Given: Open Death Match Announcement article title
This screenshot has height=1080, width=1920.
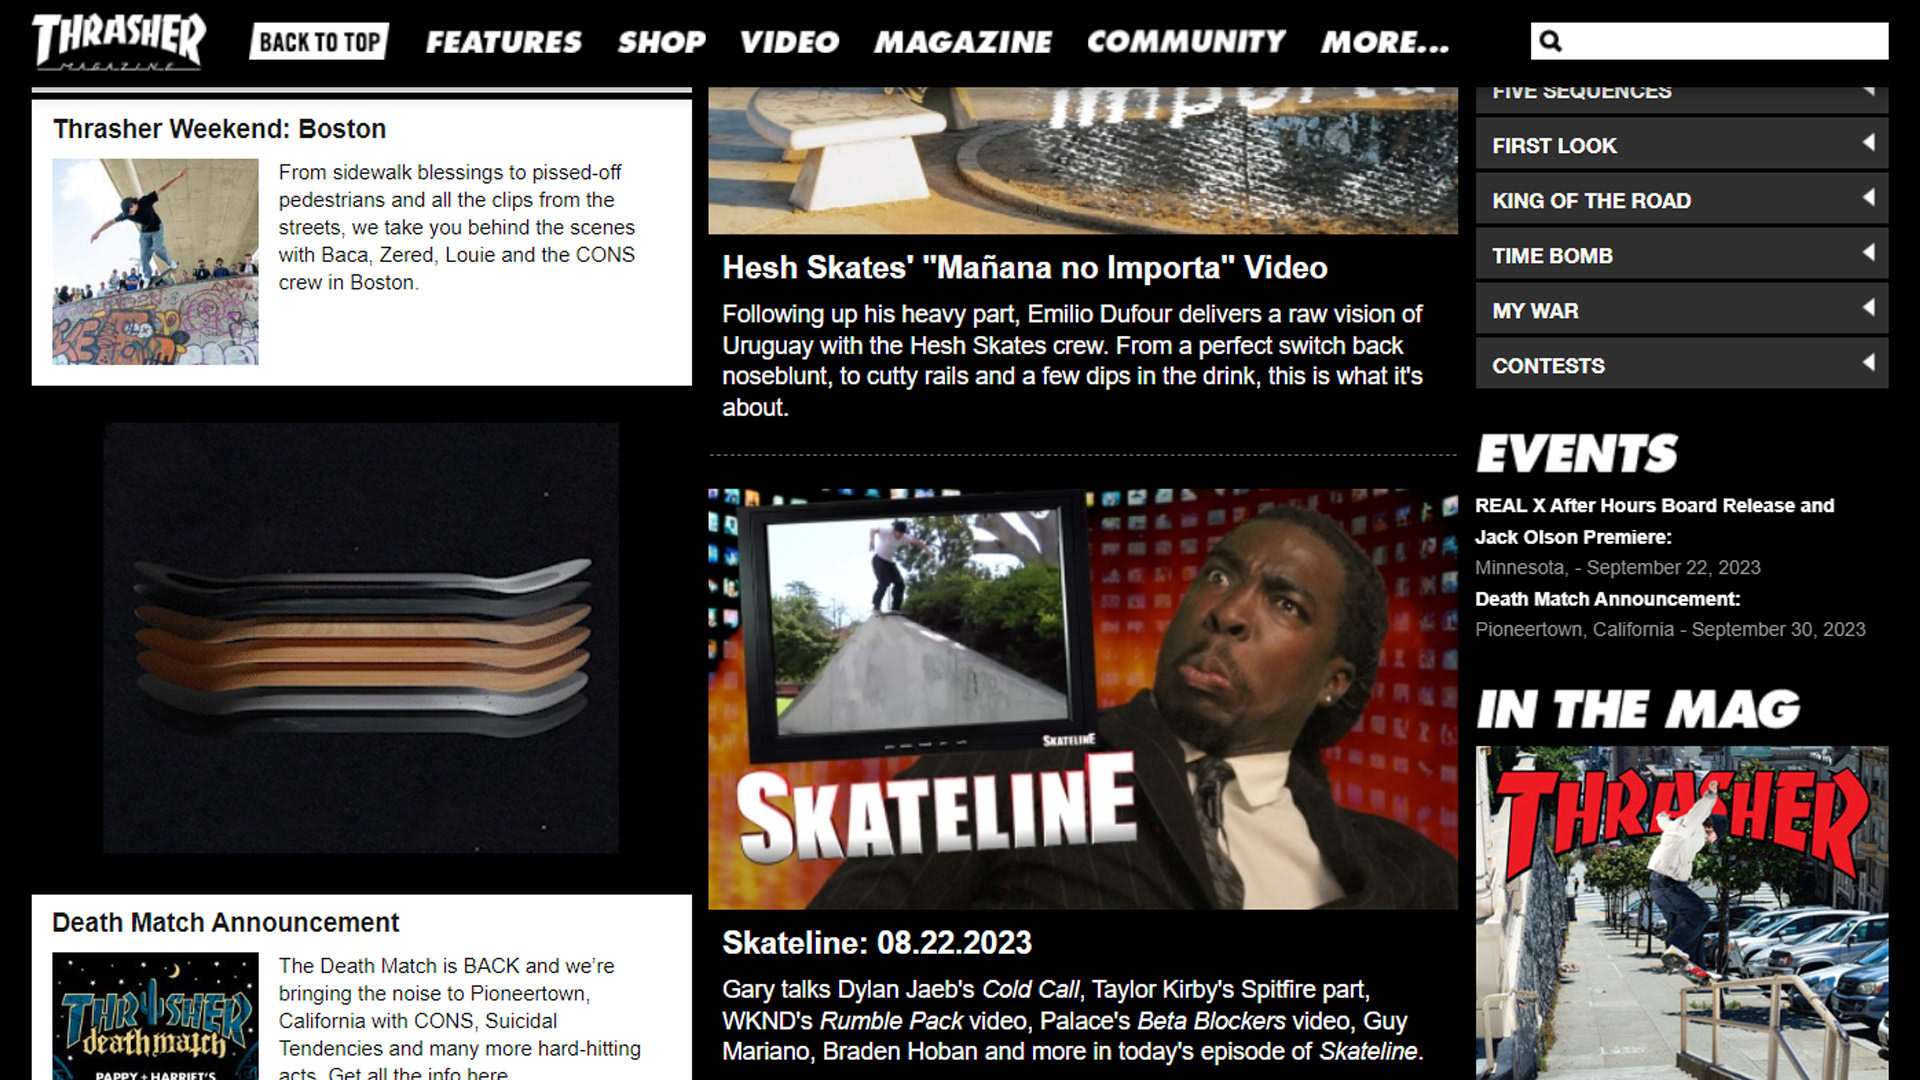Looking at the screenshot, I should pyautogui.click(x=225, y=922).
